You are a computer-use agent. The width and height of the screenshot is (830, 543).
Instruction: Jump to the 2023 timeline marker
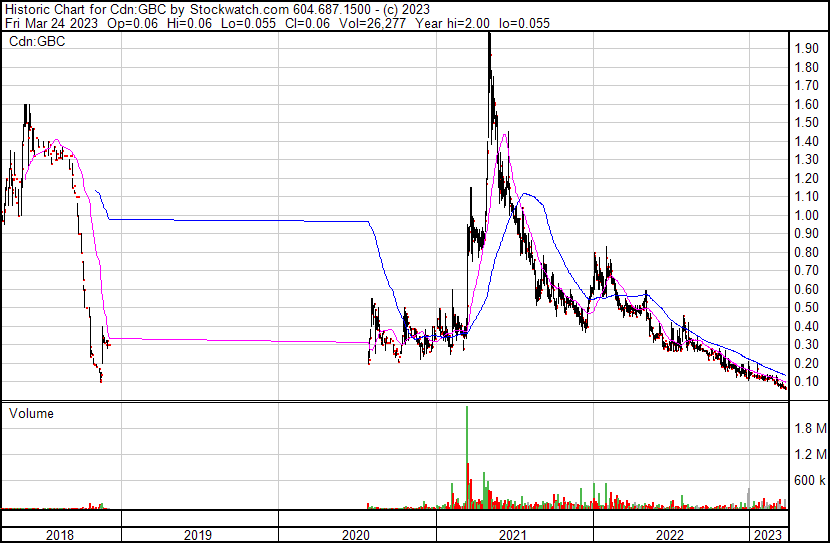(x=768, y=535)
